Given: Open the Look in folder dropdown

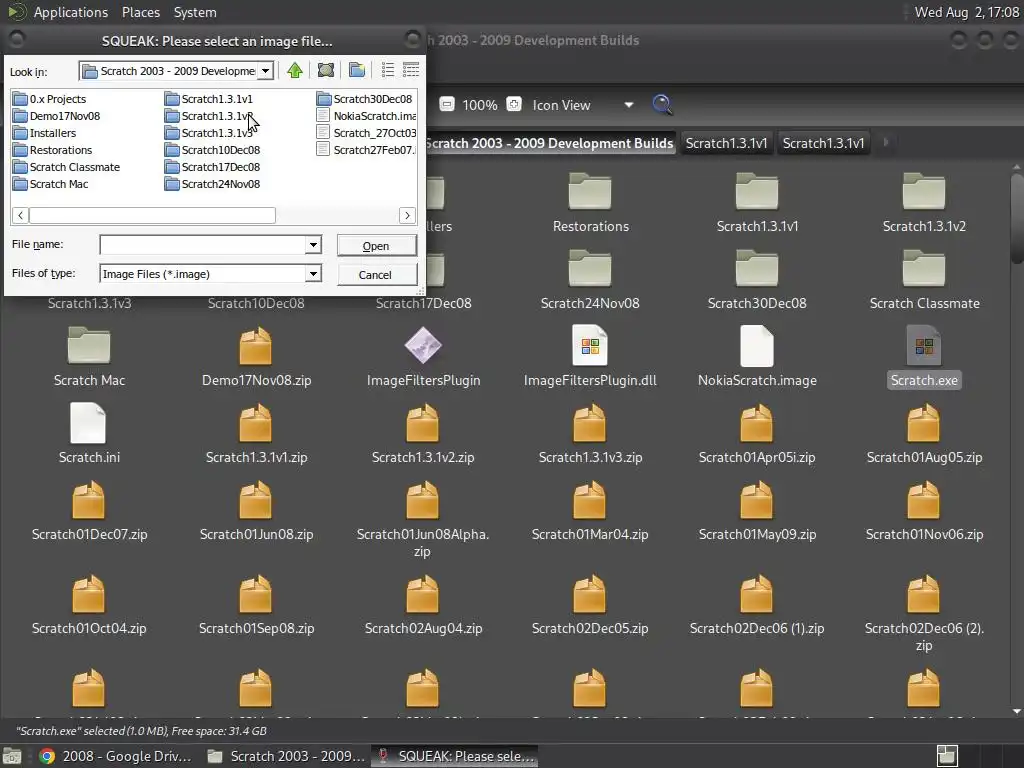Looking at the screenshot, I should pyautogui.click(x=265, y=71).
